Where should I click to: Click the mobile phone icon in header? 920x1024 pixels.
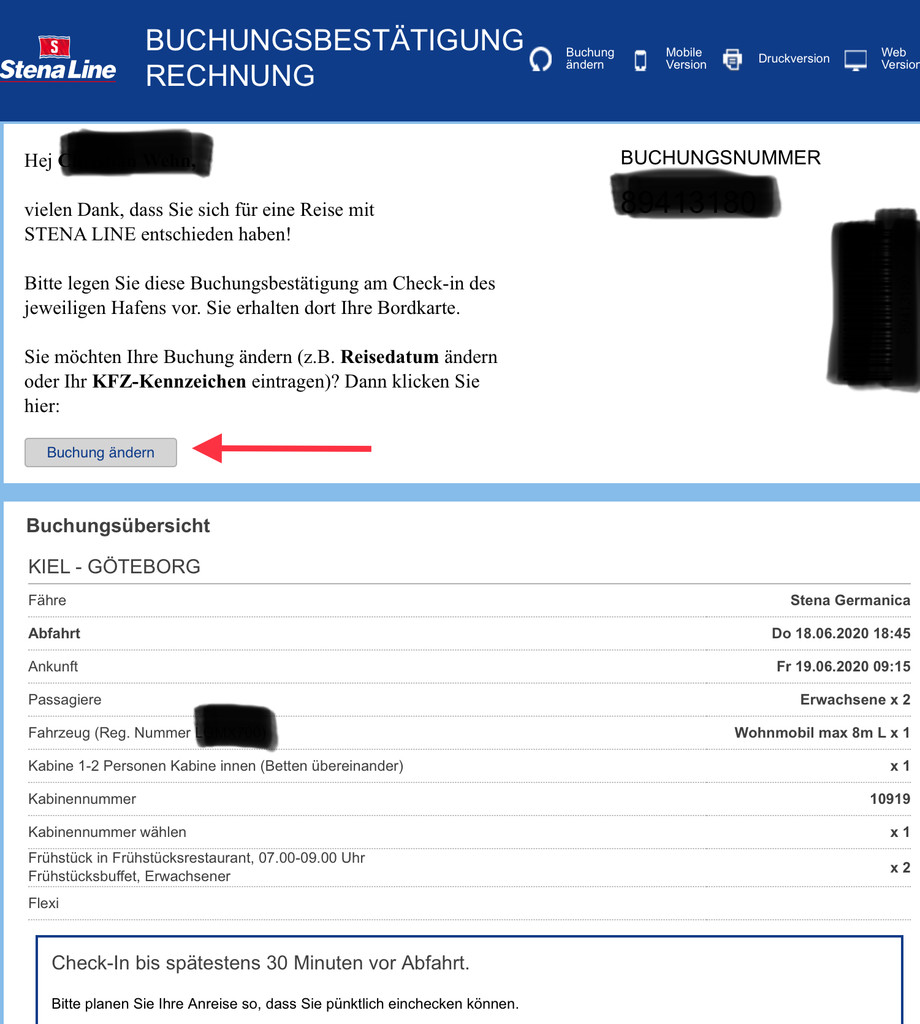(x=641, y=60)
